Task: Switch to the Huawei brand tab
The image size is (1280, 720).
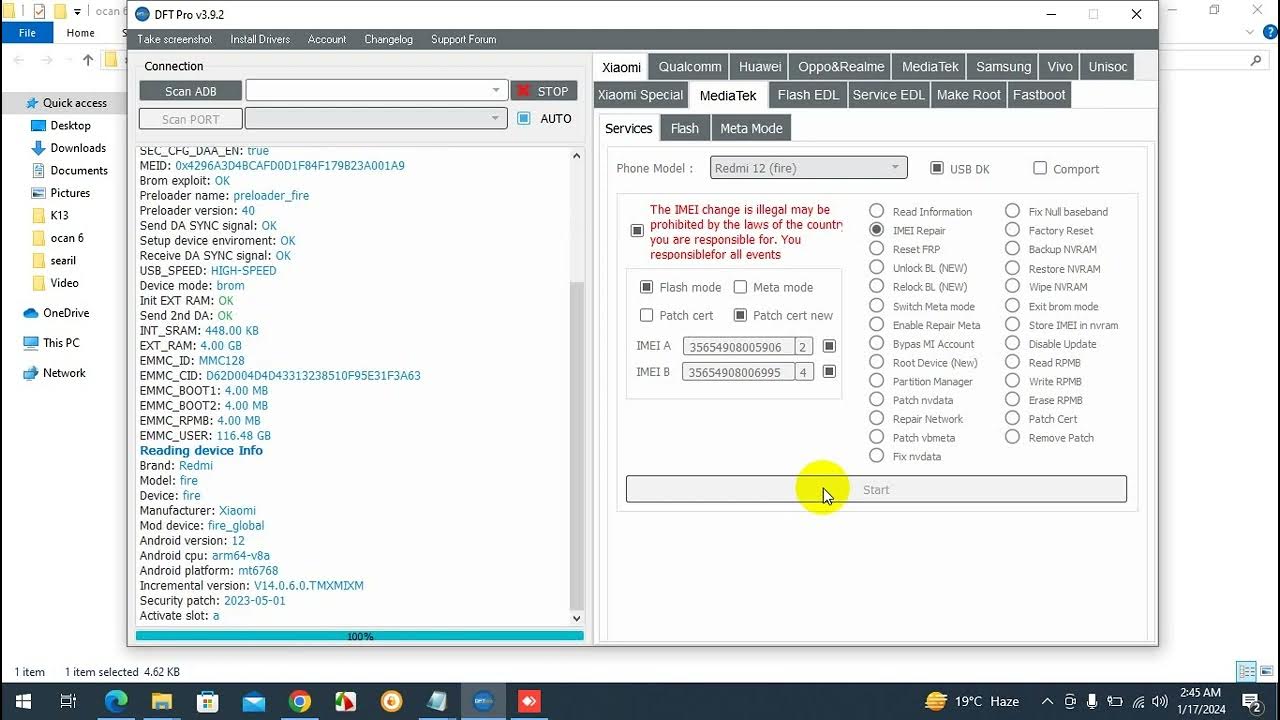Action: pyautogui.click(x=760, y=67)
